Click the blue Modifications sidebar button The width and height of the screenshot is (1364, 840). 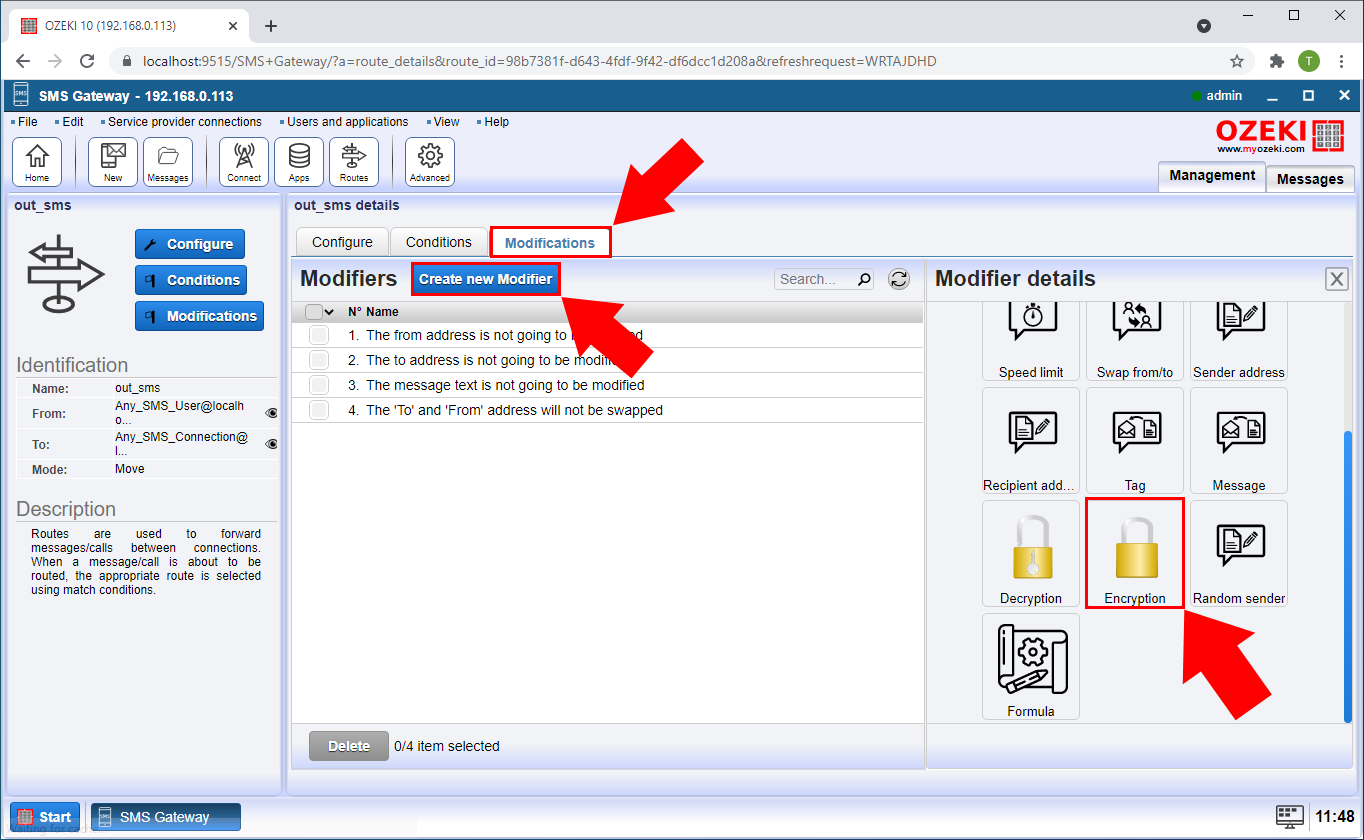coord(200,316)
